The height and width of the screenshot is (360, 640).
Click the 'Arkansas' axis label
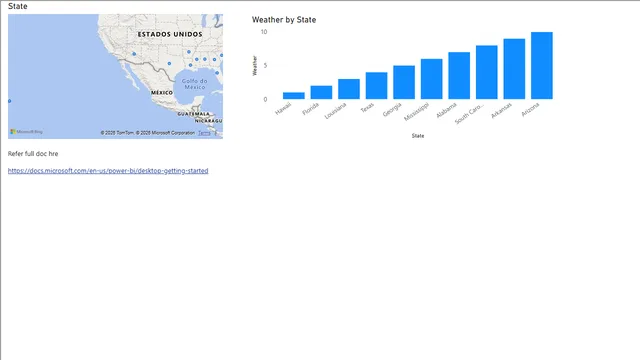(x=501, y=110)
